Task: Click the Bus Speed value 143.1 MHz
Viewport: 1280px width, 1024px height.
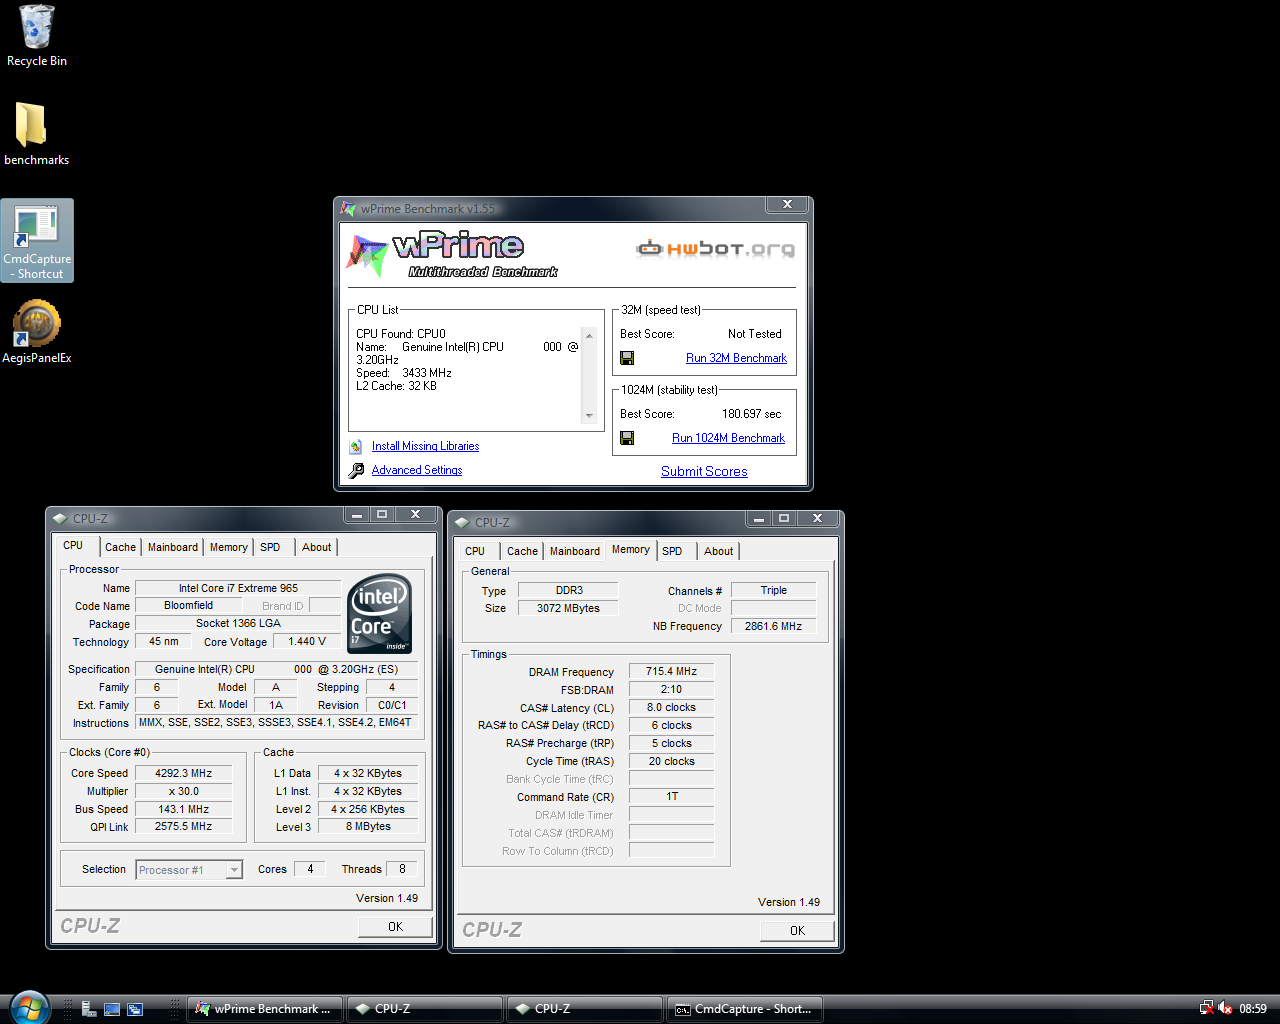Action: point(184,809)
